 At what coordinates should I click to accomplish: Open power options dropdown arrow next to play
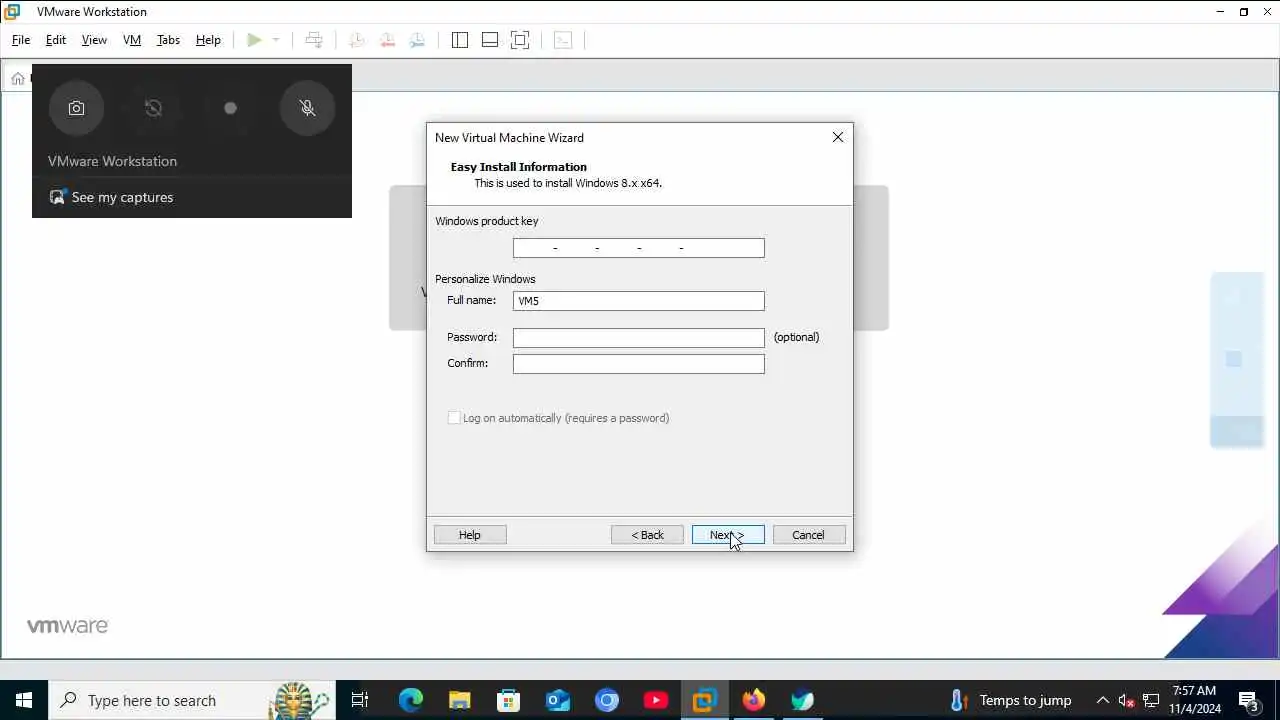276,40
